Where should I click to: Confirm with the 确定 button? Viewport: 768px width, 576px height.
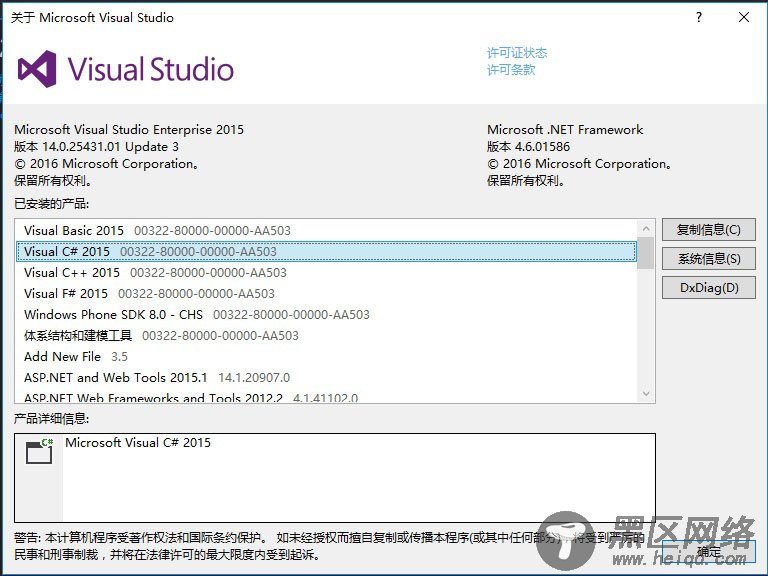click(x=709, y=552)
